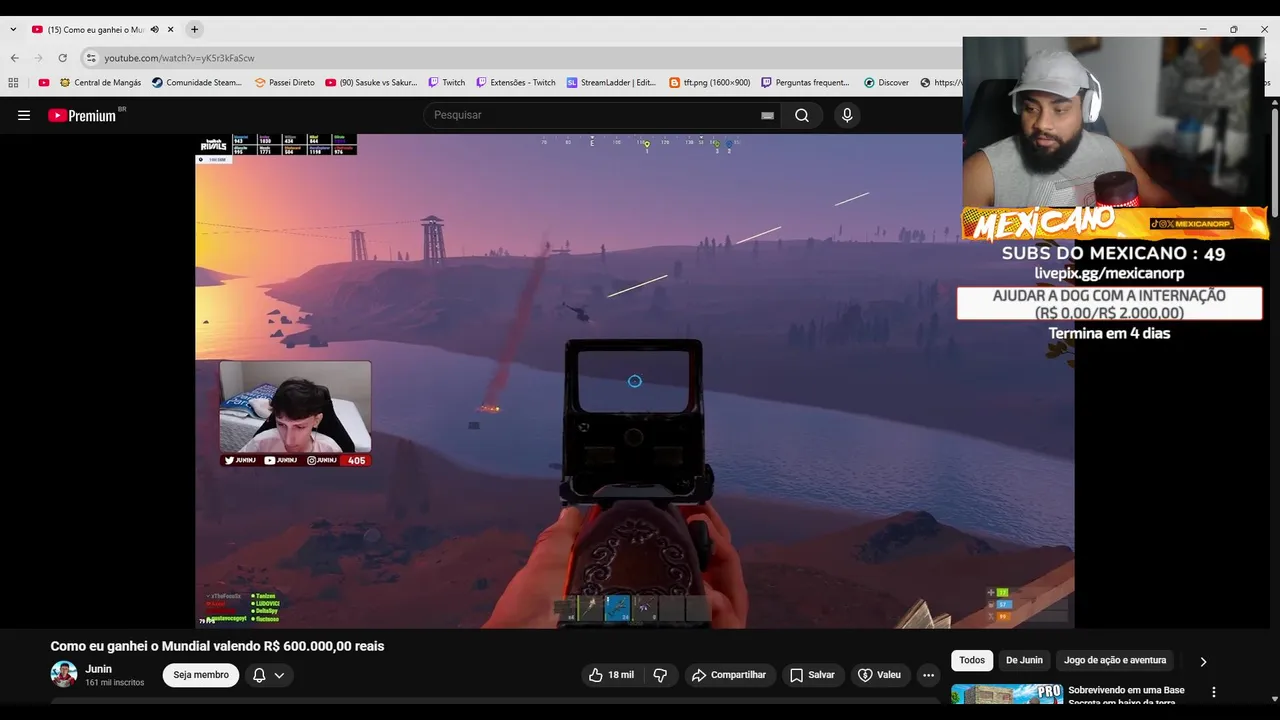
Task: Click the search magnifier button
Action: pos(802,115)
